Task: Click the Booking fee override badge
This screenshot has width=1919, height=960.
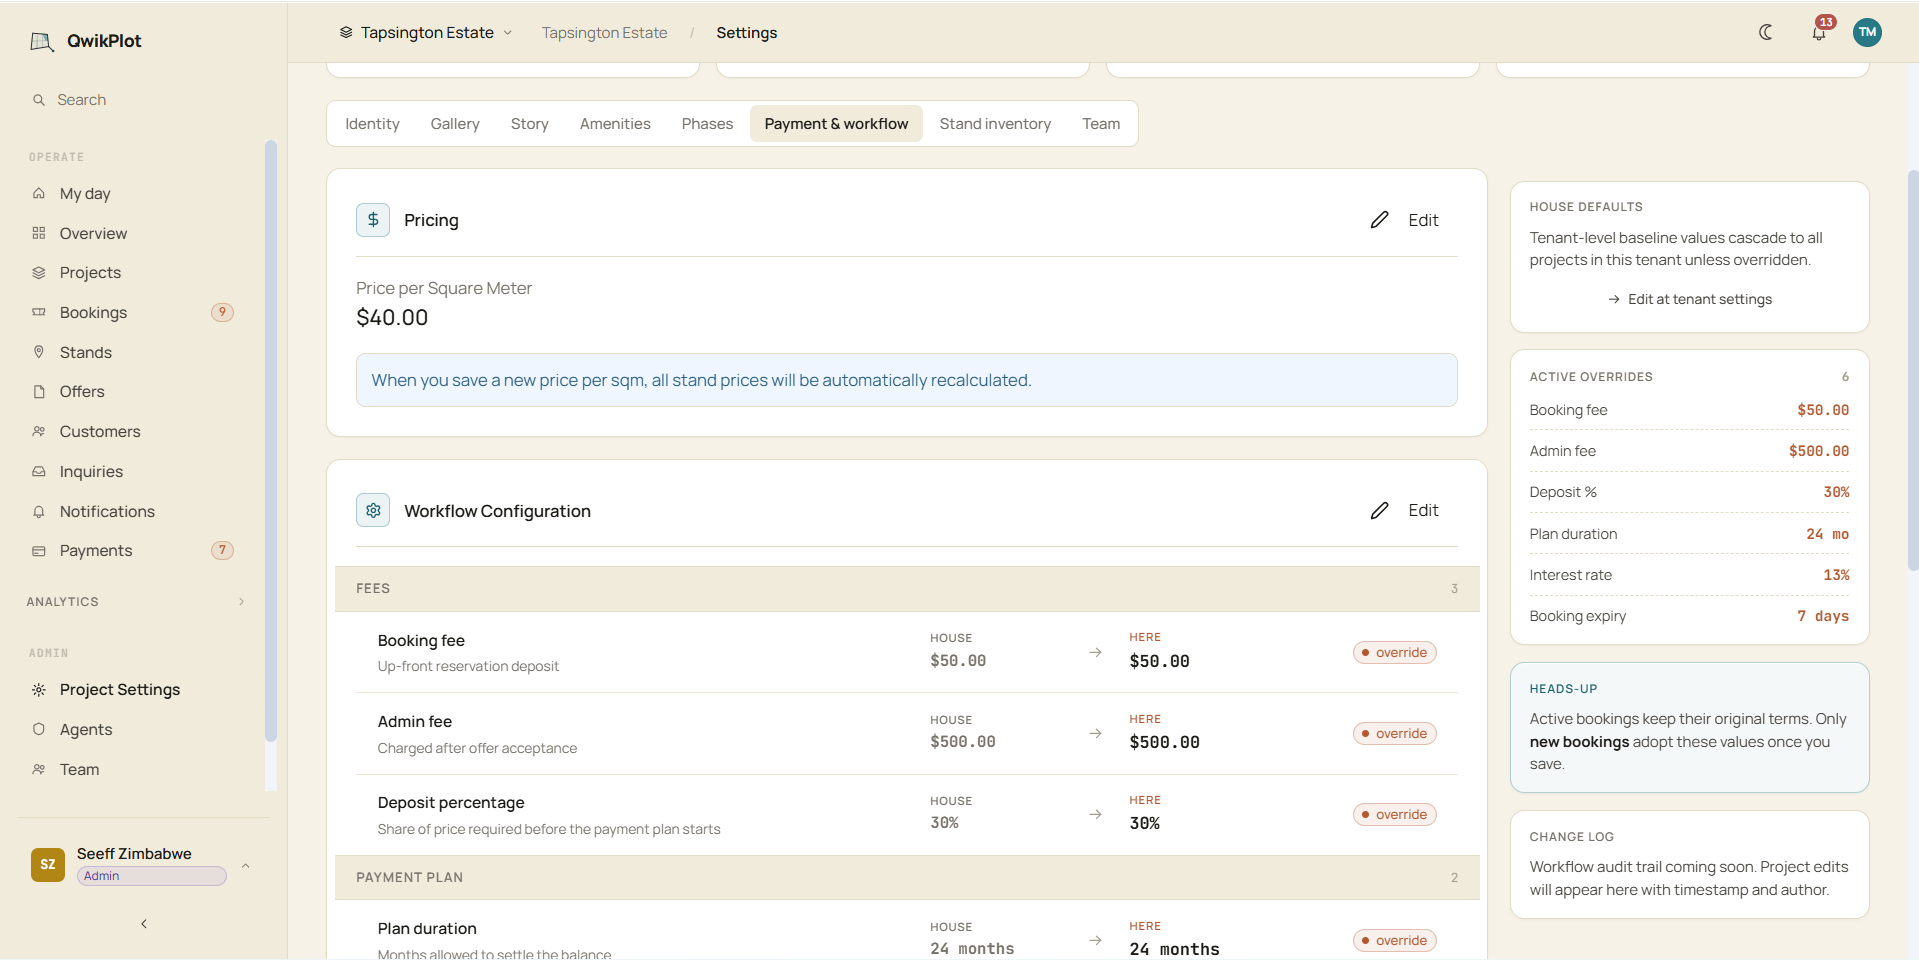Action: coord(1394,652)
